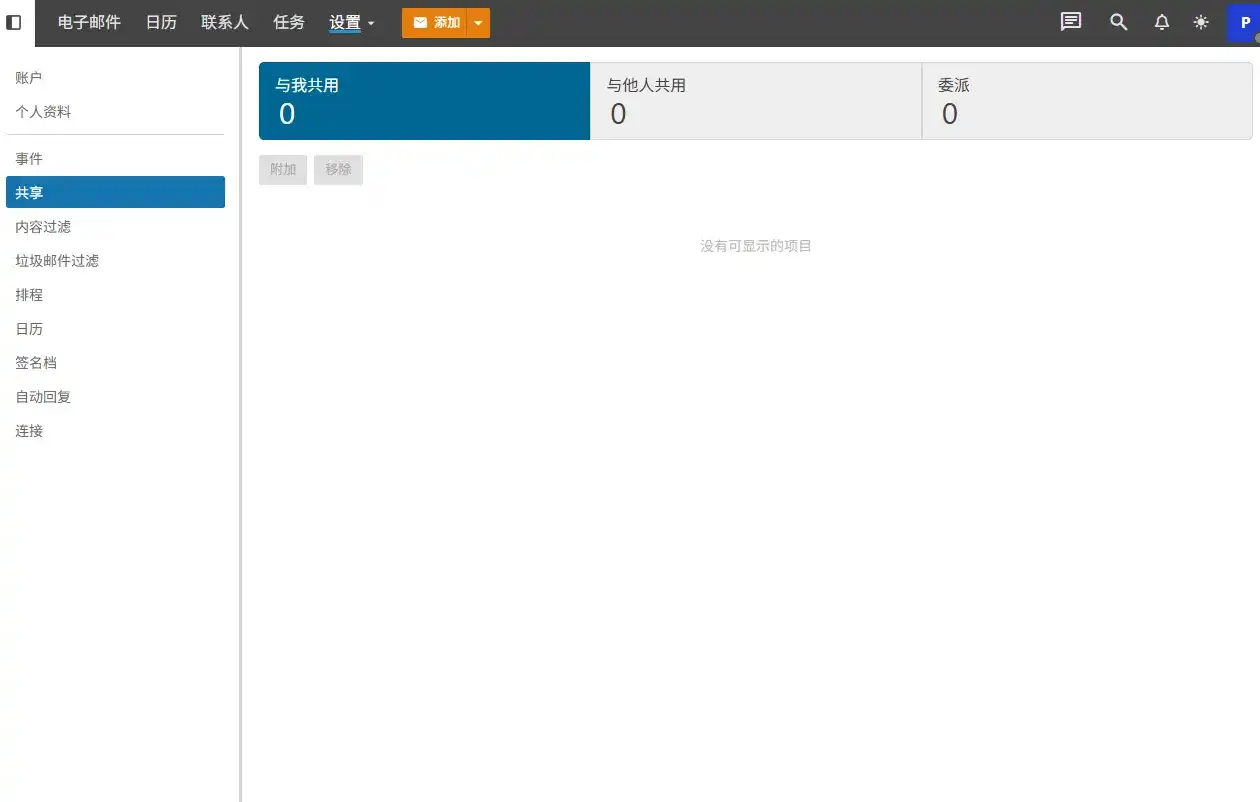Image resolution: width=1260 pixels, height=802 pixels.
Task: Click the brightness/theme sun icon
Action: 1200,22
